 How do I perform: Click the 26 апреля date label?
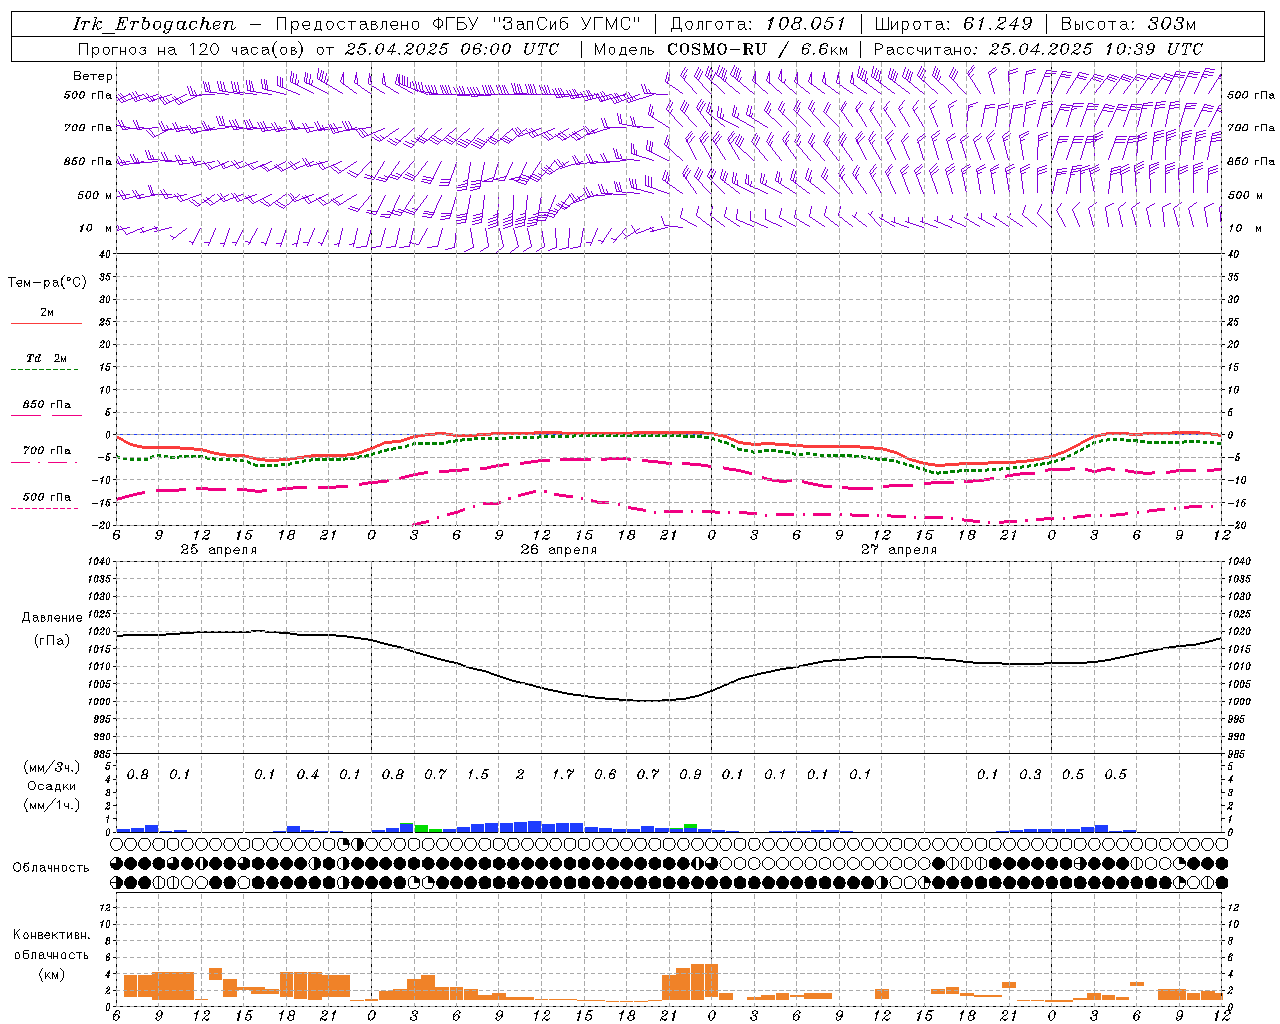click(558, 550)
